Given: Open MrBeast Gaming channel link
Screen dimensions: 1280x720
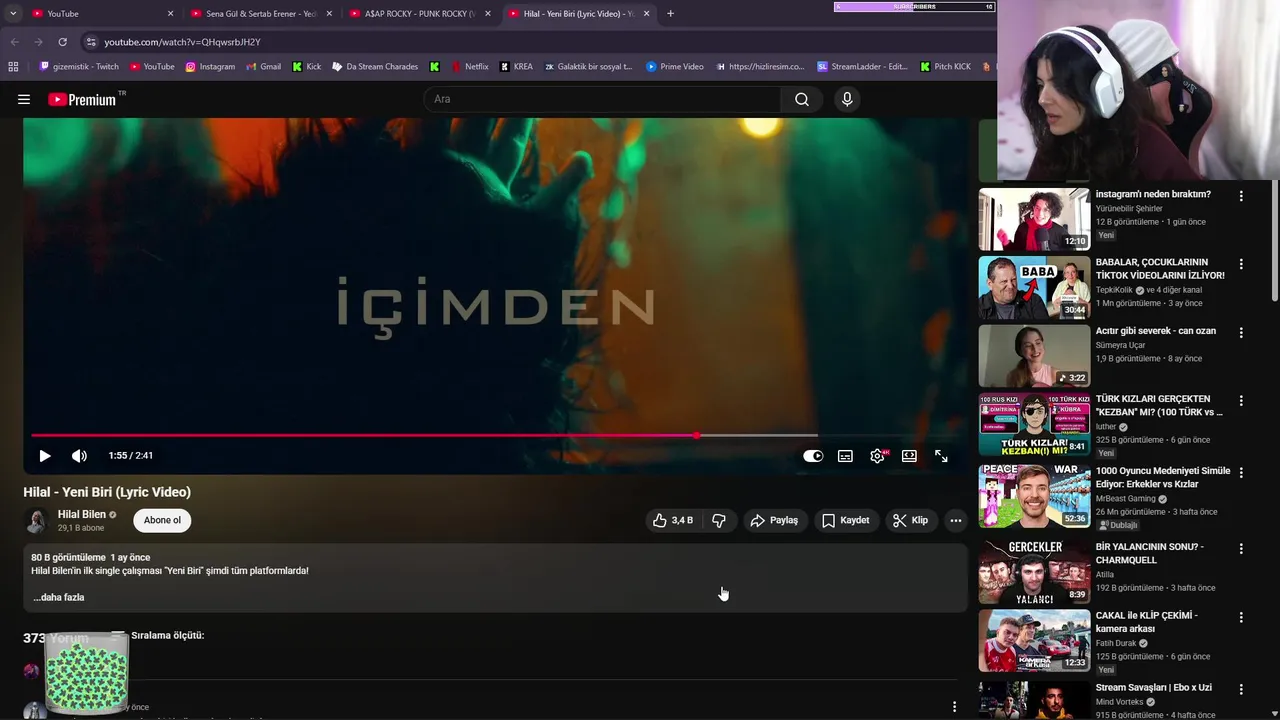Looking at the screenshot, I should [x=1126, y=498].
